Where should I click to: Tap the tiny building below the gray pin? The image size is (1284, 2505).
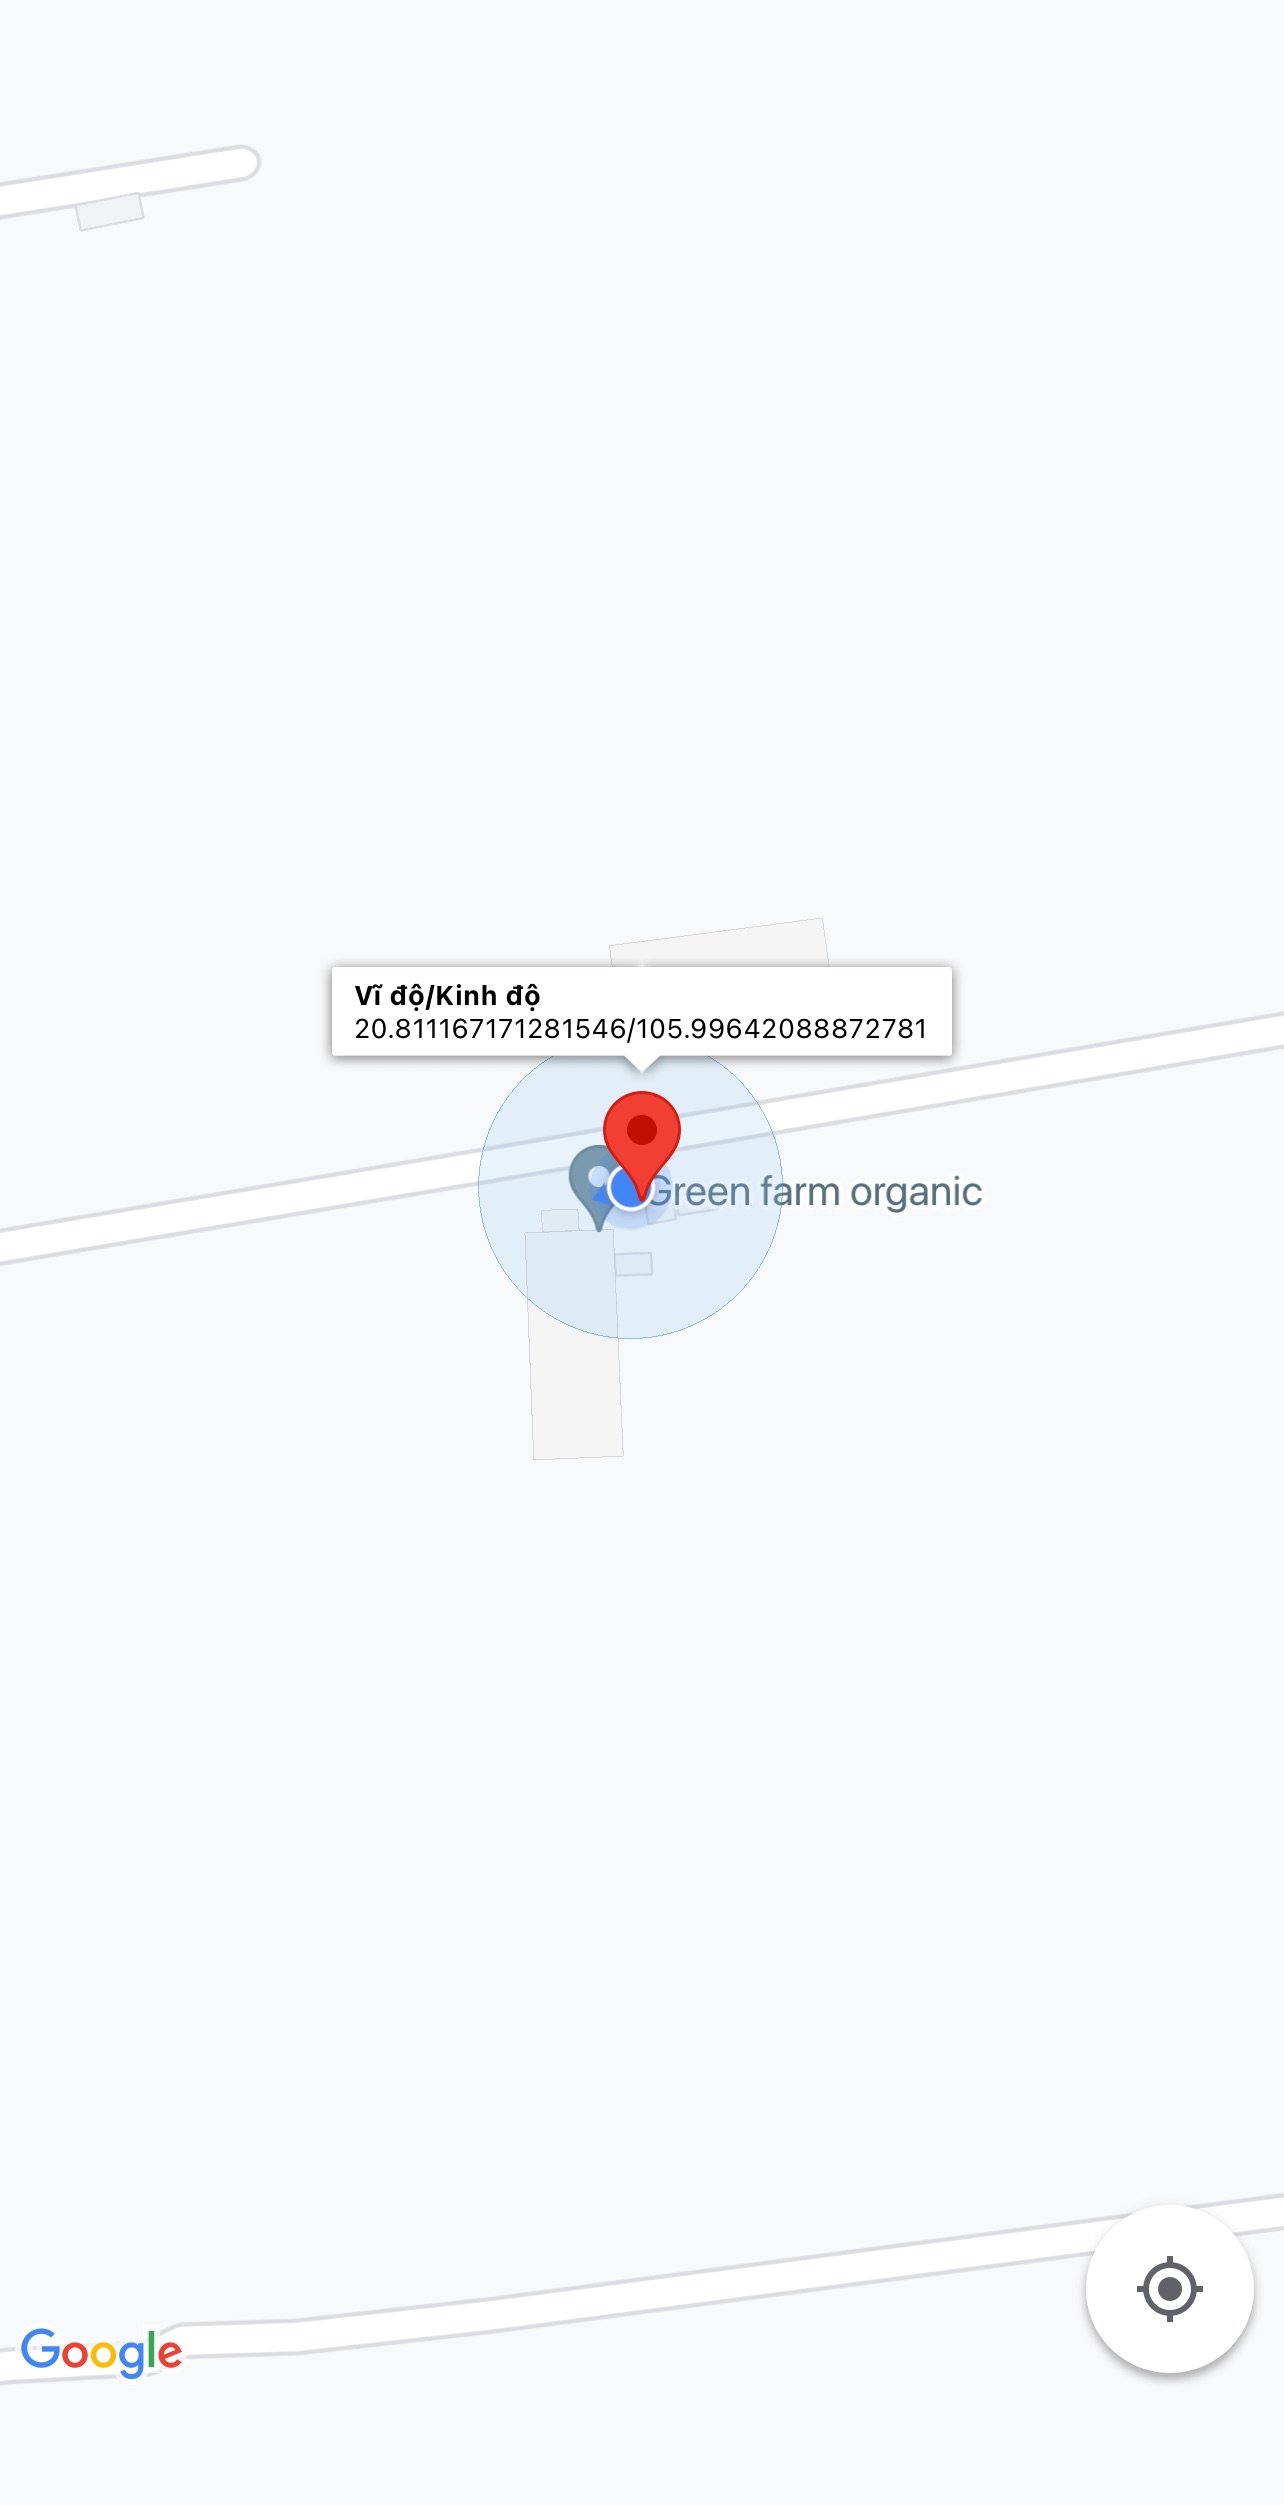(560, 1221)
